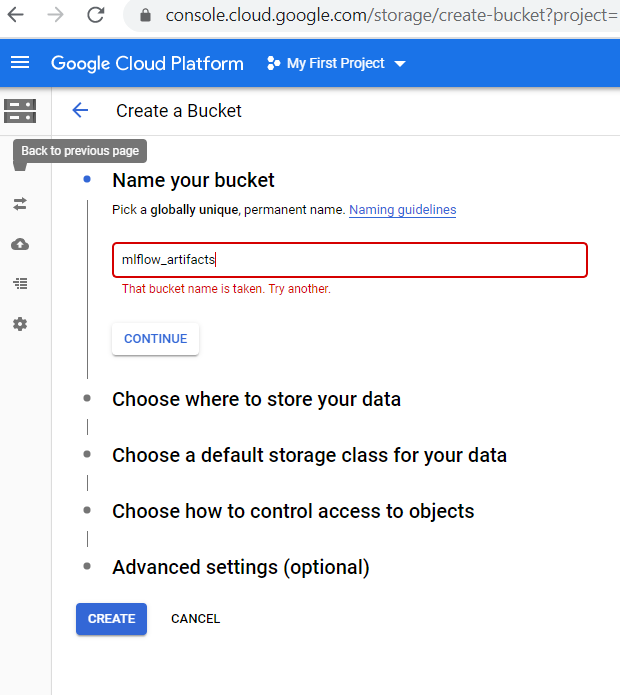Viewport: 620px width, 695px height.
Task: Click browser back arrow
Action: coord(16,15)
